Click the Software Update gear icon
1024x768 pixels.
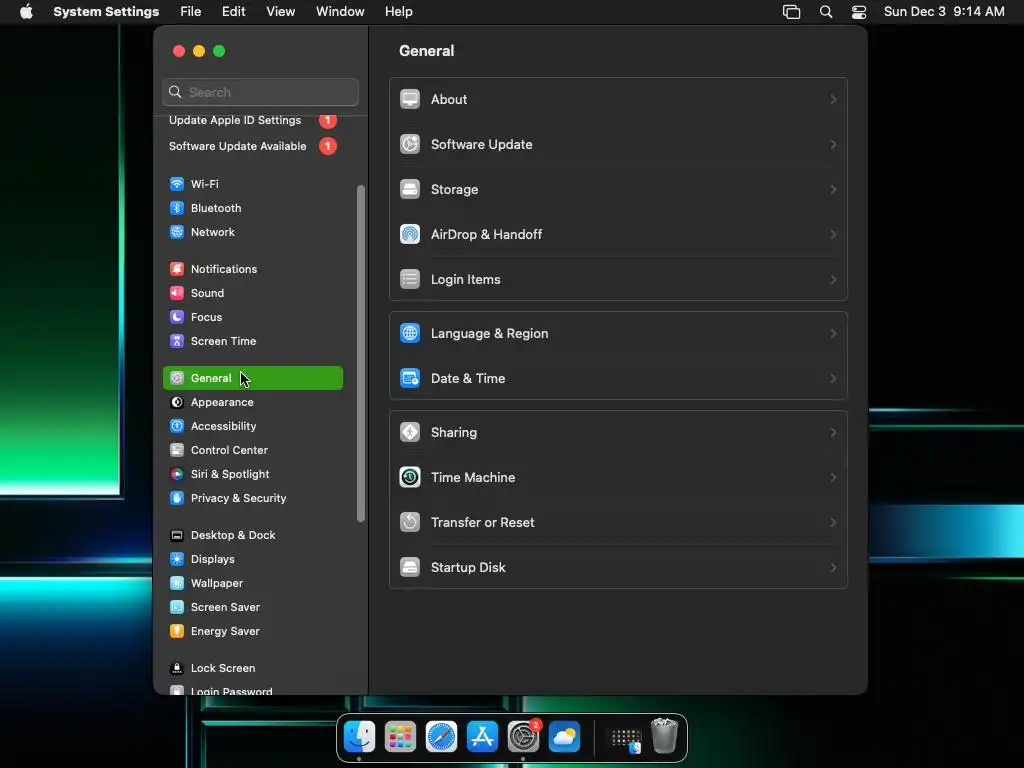click(409, 144)
